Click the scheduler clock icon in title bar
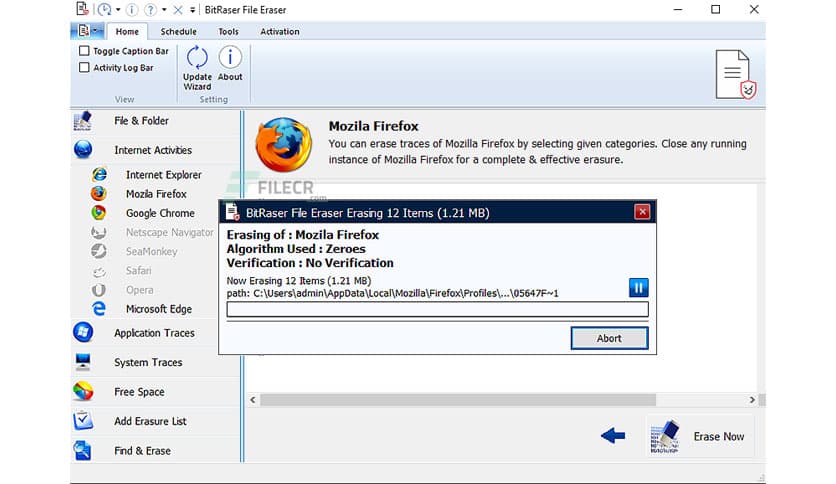This screenshot has height=484, width=836. tap(105, 10)
